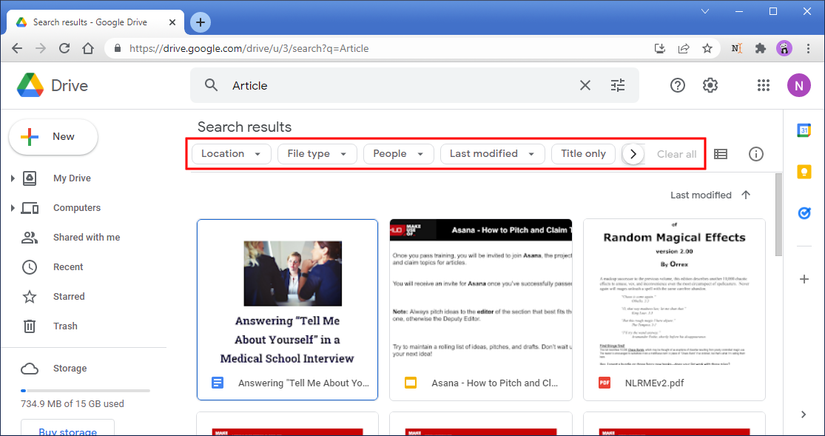Open the Last modified filter dropdown
The image size is (825, 436).
click(492, 154)
